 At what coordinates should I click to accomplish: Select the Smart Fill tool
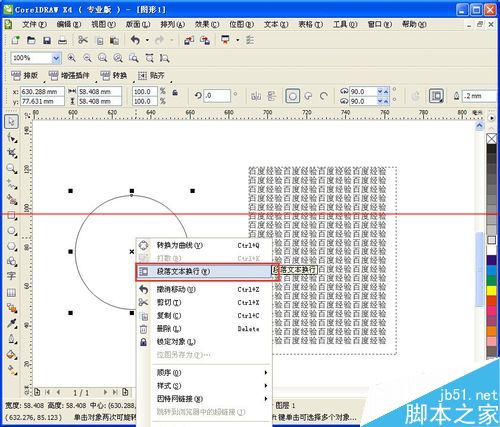point(12,200)
